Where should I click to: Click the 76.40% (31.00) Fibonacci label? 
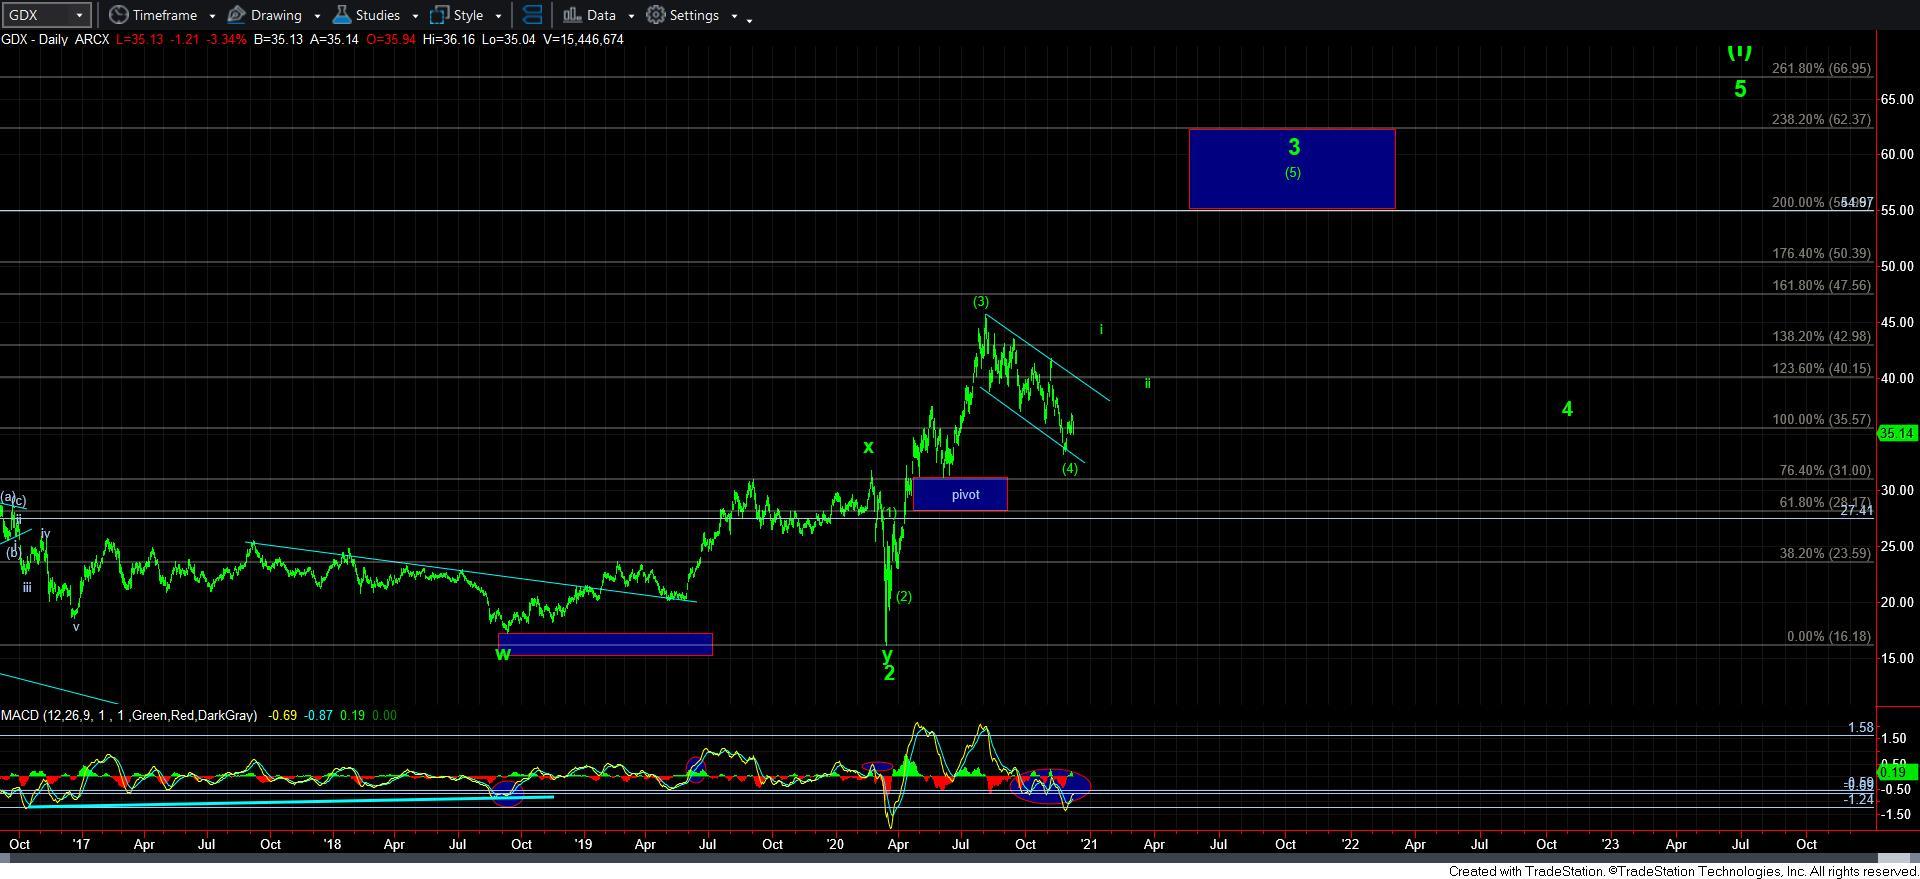[1825, 470]
